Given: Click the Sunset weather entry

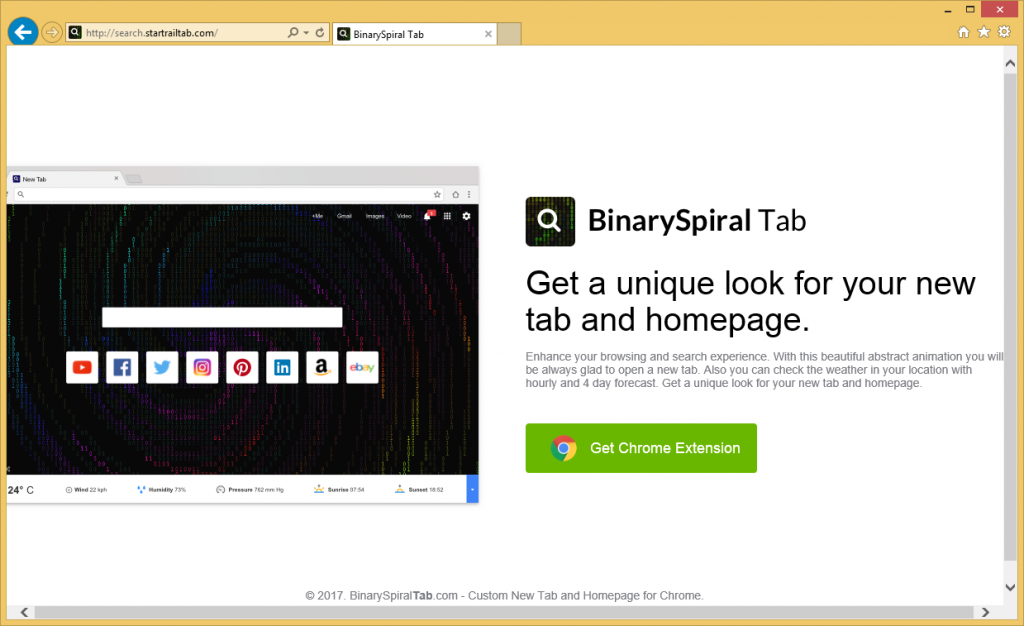Looking at the screenshot, I should click(x=419, y=490).
